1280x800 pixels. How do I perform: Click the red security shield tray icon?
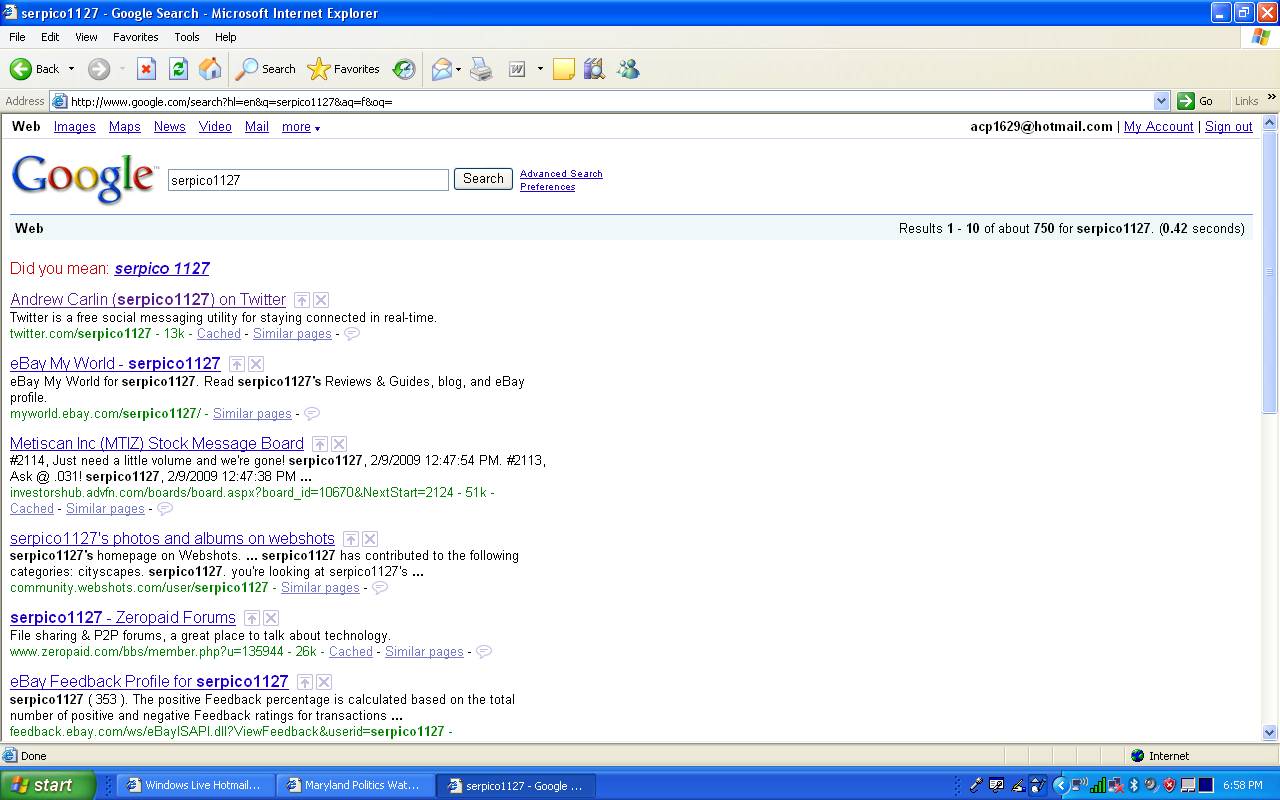(1170, 785)
